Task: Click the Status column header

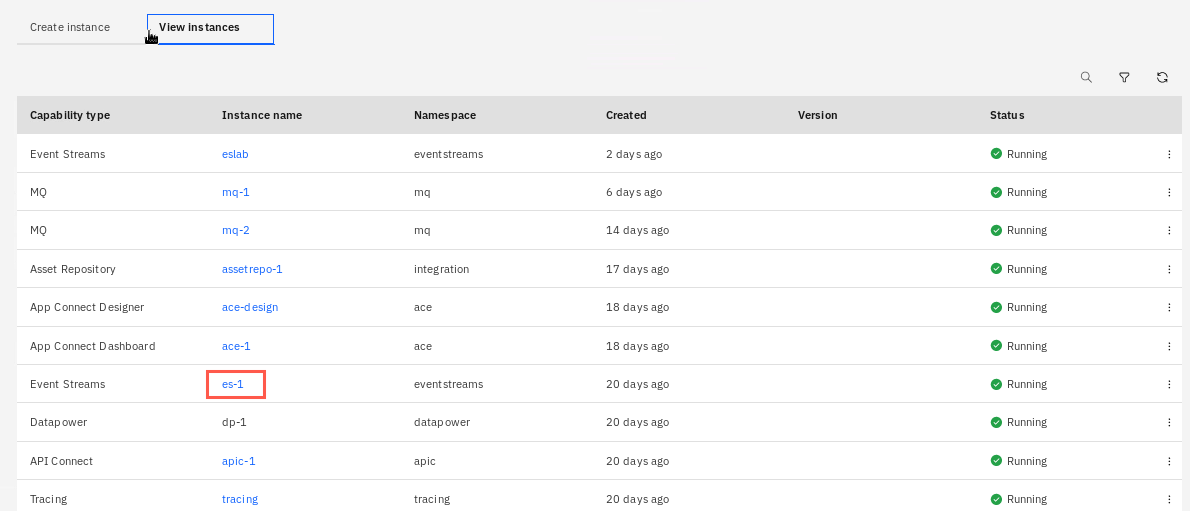Action: (x=1007, y=115)
